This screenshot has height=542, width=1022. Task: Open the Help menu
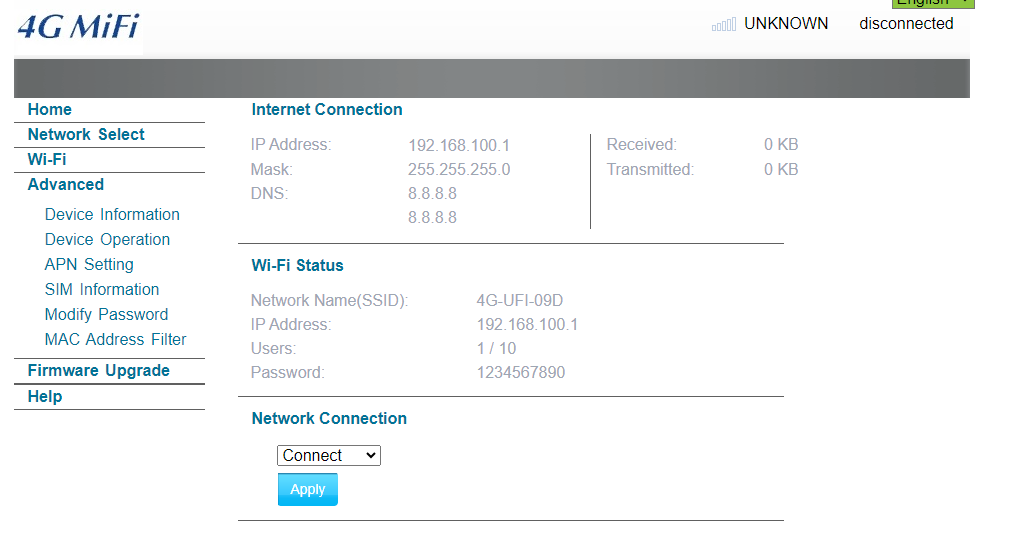tap(45, 397)
